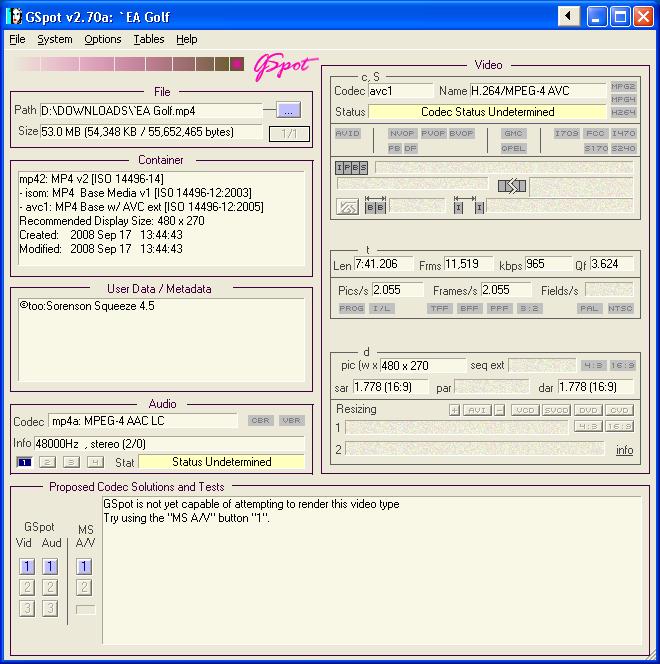Click the minus button in Resizing row
This screenshot has width=660, height=664.
[x=500, y=410]
